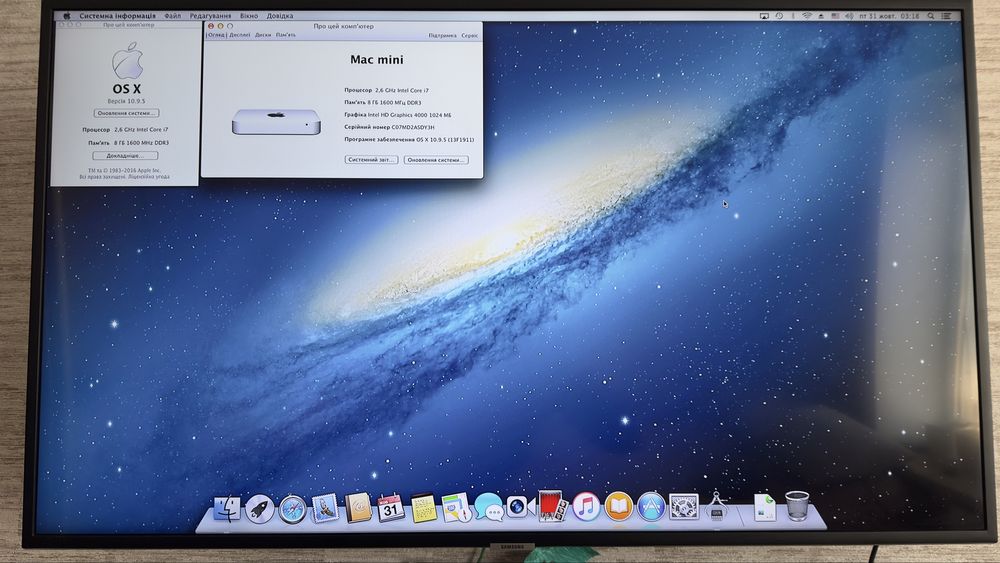Close the front Про цей комп'ютер window
Viewport: 1000px width, 563px height.
[x=210, y=26]
